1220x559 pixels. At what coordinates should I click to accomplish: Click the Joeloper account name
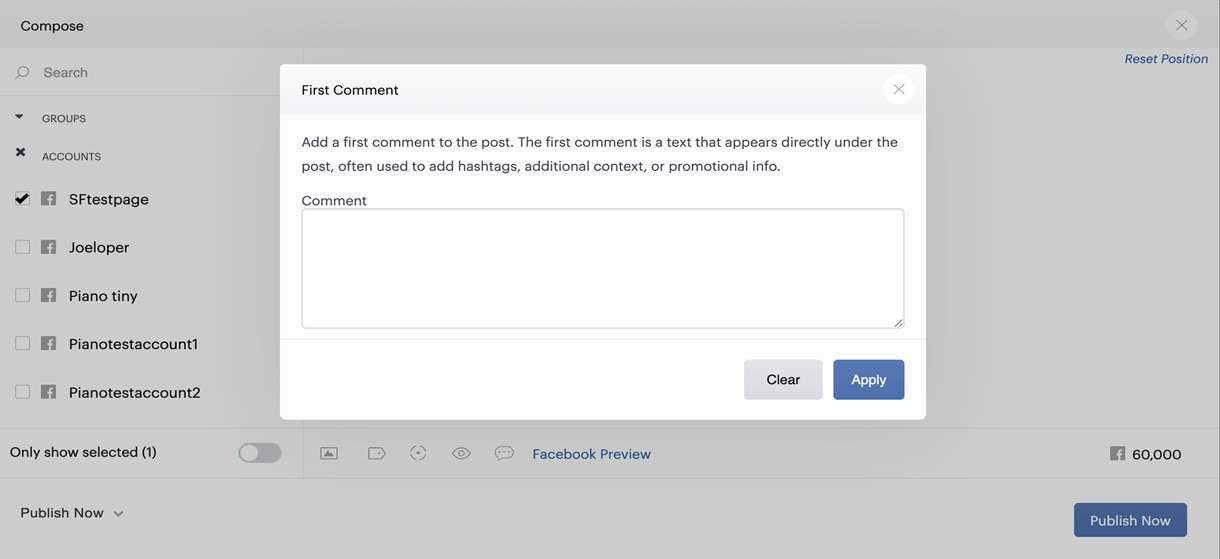click(99, 247)
